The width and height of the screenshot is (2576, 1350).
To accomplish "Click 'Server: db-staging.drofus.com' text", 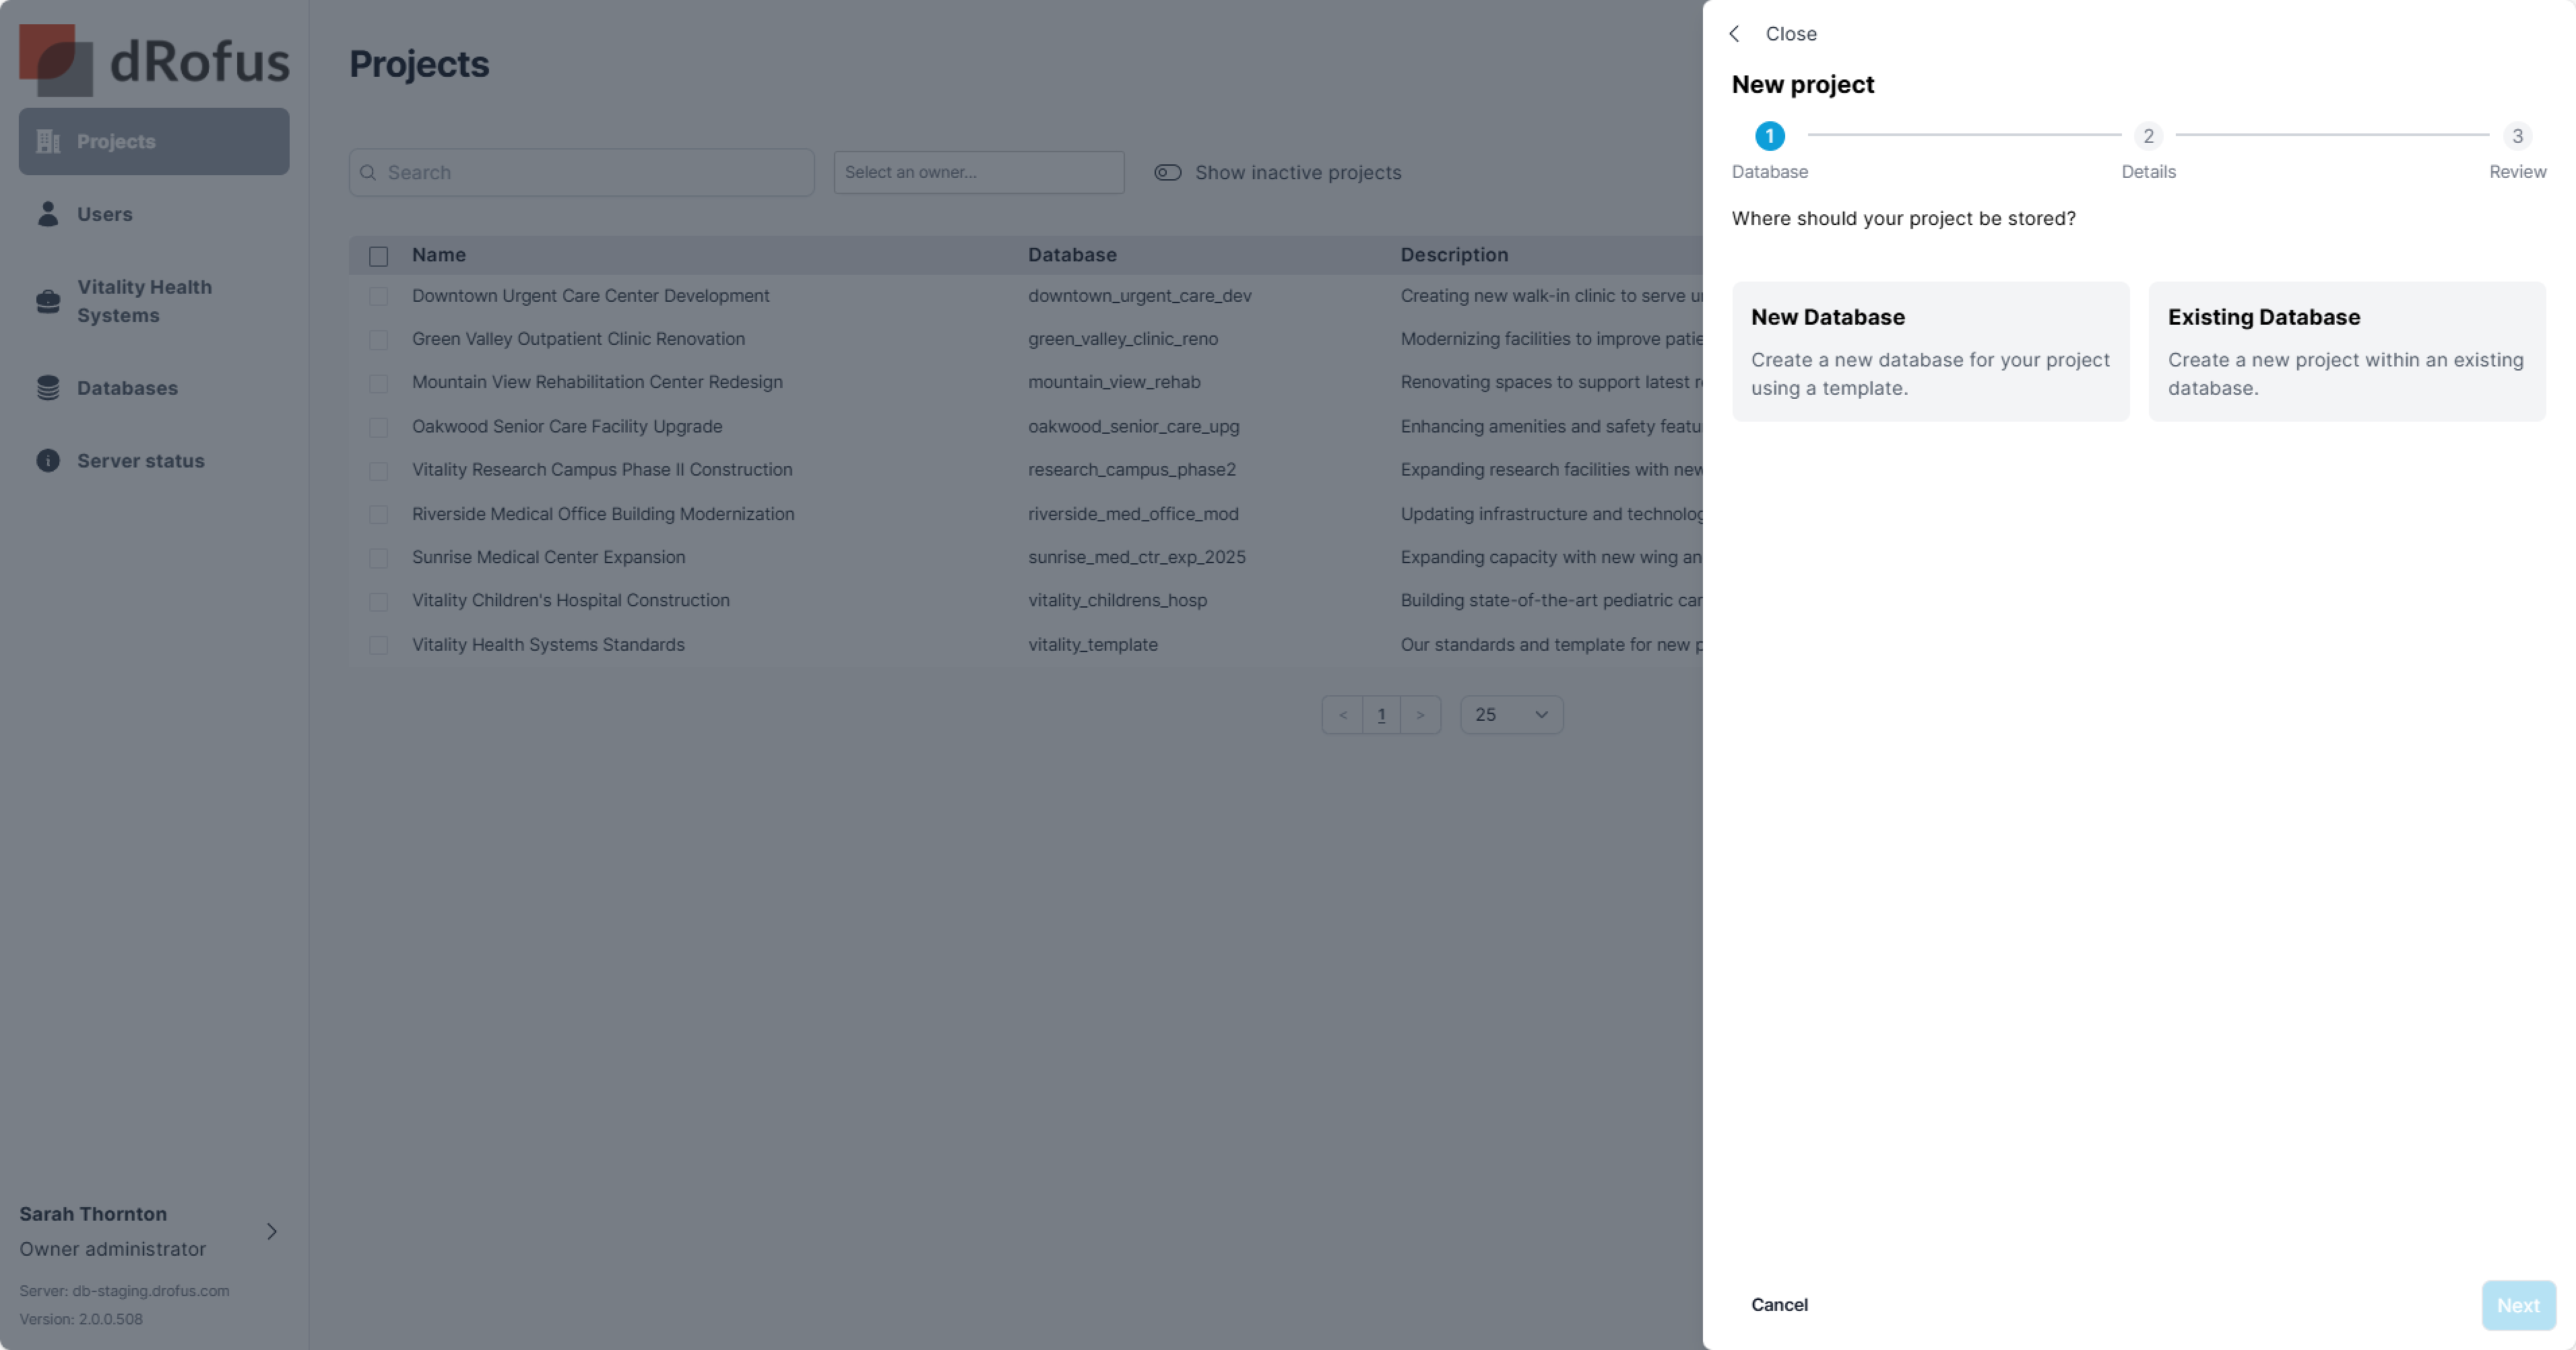I will click(x=124, y=1290).
